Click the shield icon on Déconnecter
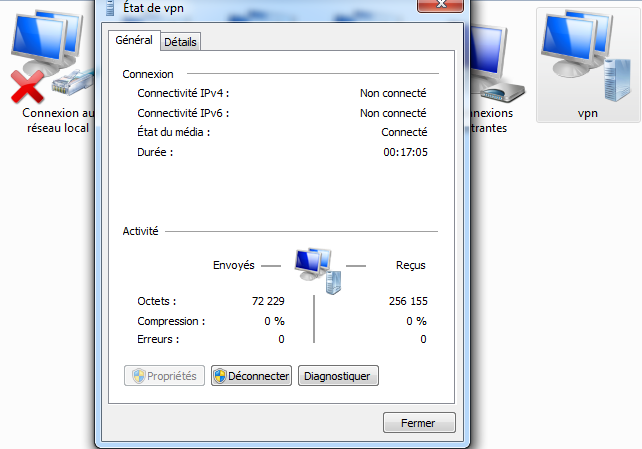 (x=220, y=376)
